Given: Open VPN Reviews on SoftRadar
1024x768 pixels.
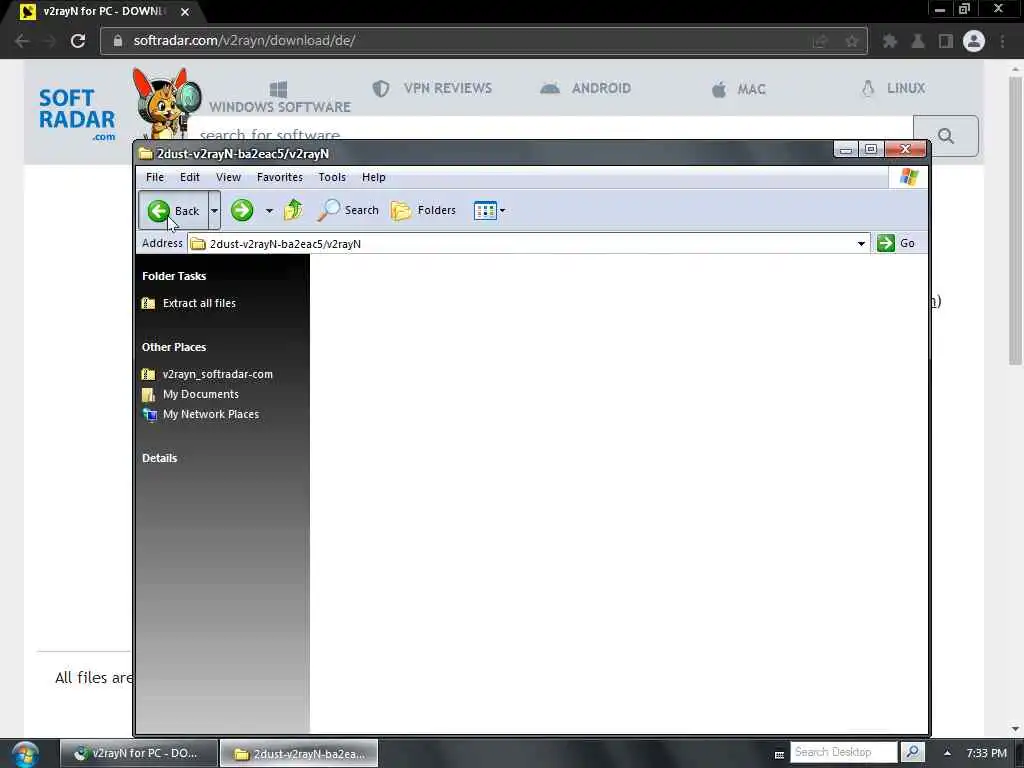Looking at the screenshot, I should pos(432,88).
